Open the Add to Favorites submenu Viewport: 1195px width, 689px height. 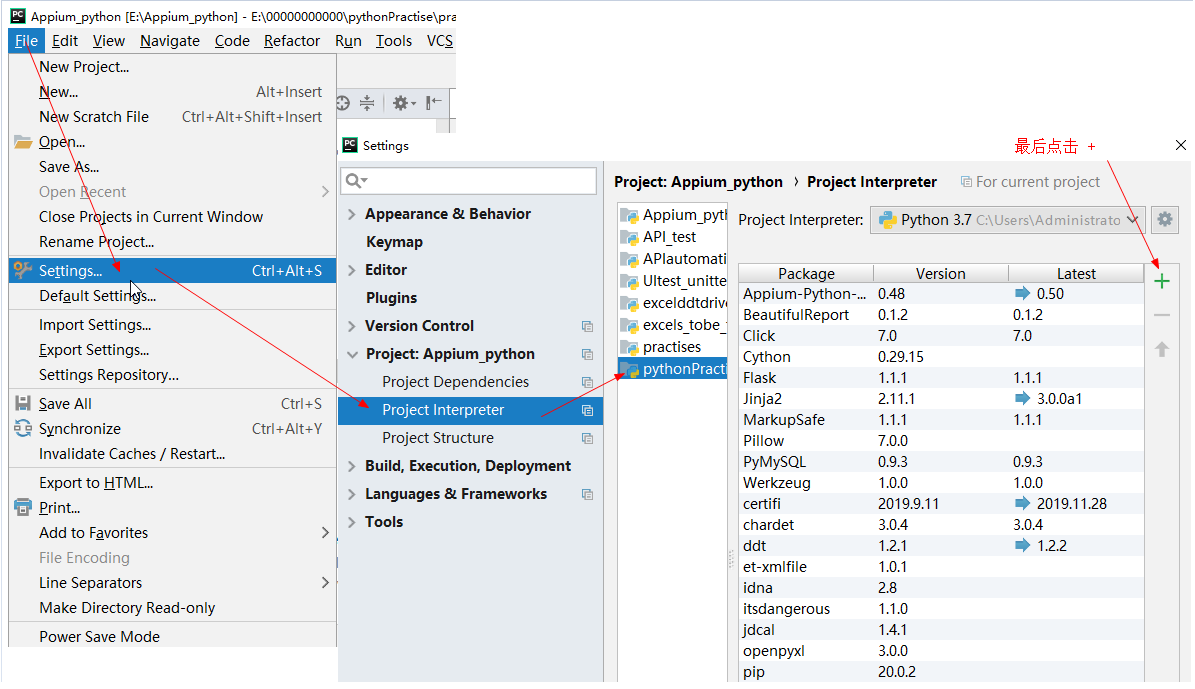pyautogui.click(x=172, y=533)
